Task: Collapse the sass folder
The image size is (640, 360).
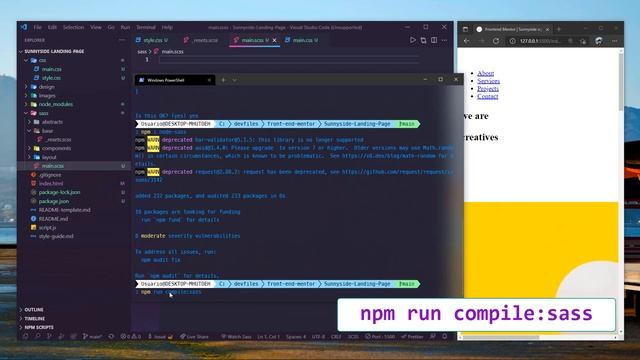Action: click(x=43, y=113)
